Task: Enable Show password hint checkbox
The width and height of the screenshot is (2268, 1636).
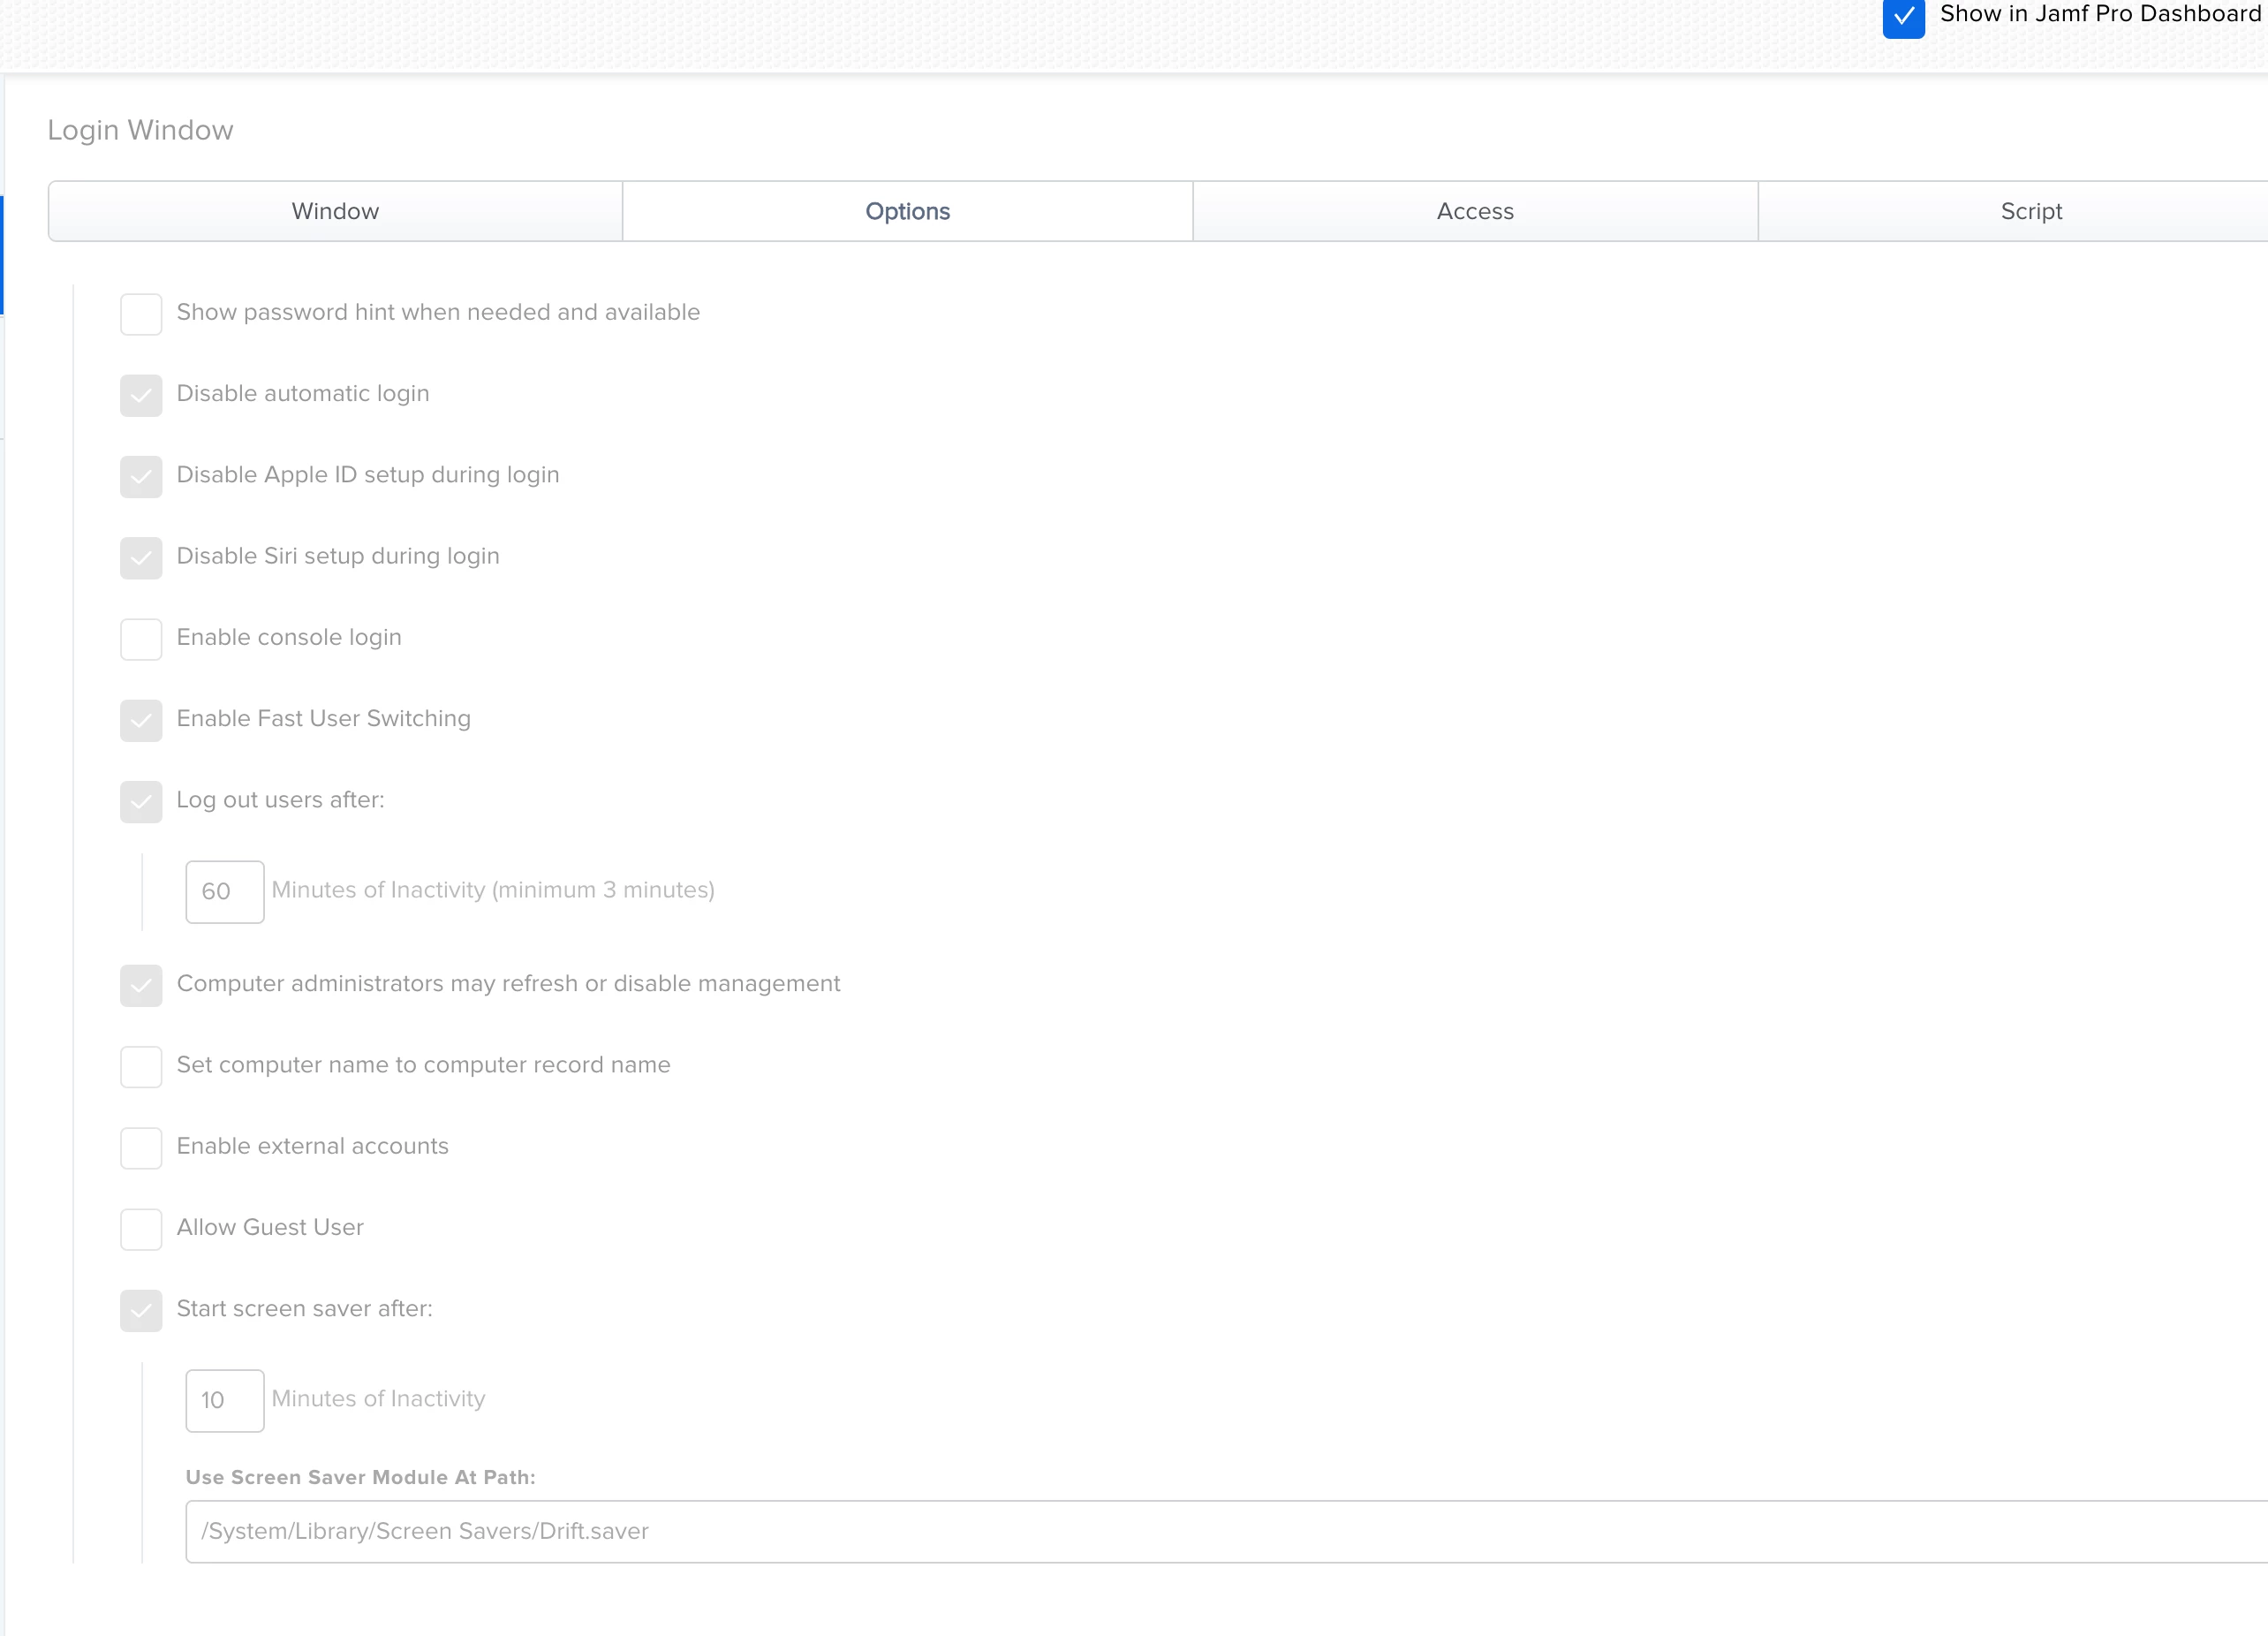Action: 141,314
